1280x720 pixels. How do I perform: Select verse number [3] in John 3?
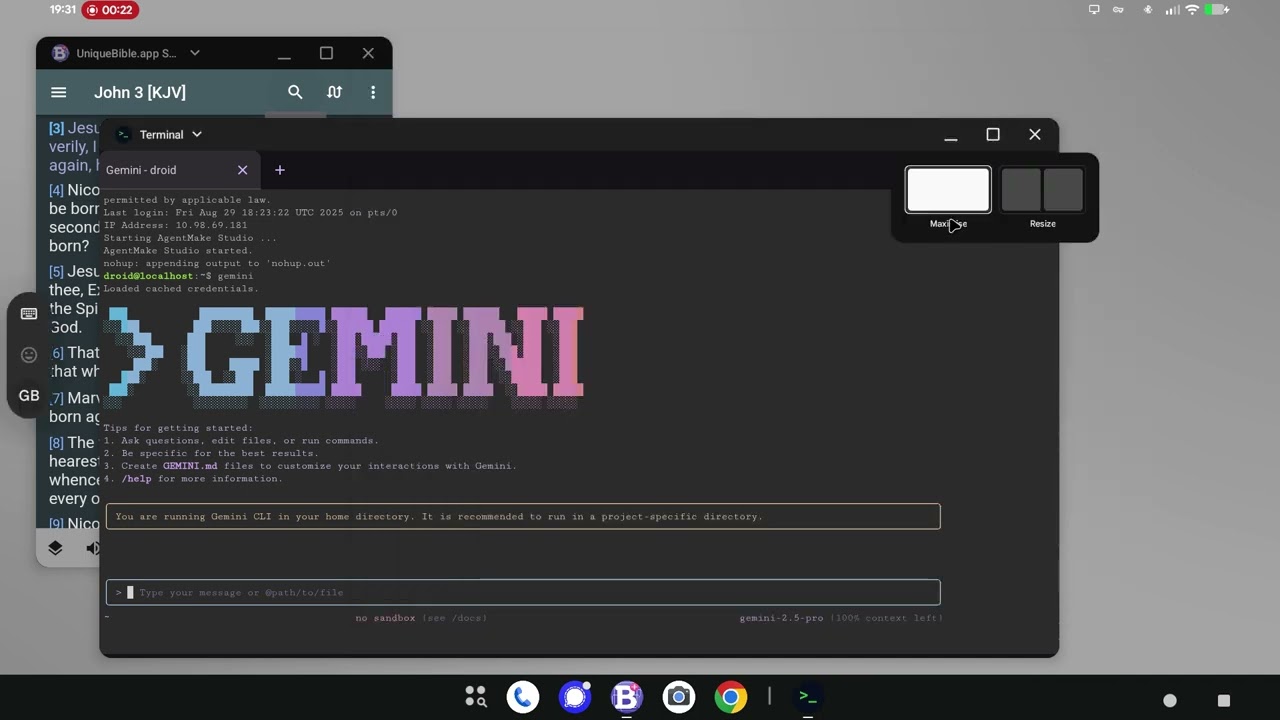(56, 128)
